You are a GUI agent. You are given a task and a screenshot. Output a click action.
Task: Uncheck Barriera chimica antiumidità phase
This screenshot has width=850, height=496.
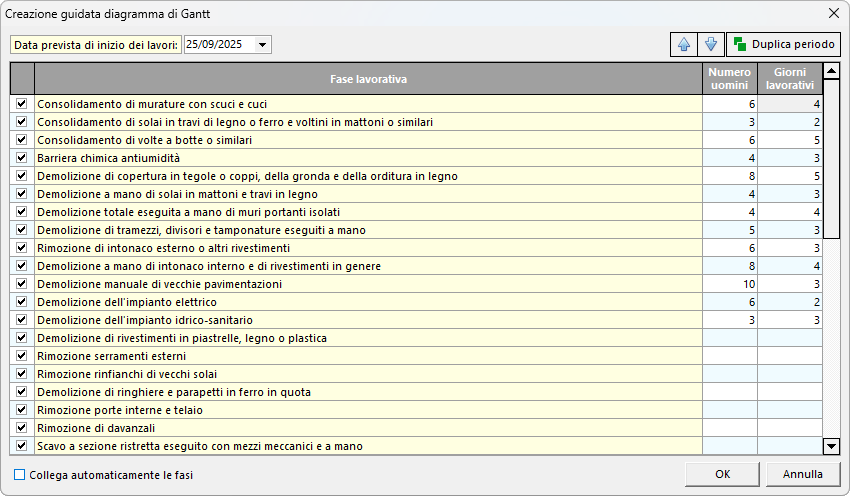tap(22, 158)
